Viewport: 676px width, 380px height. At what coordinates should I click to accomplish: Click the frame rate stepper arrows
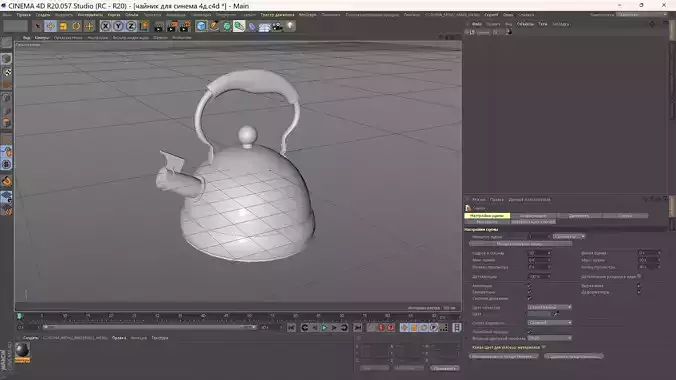tap(549, 253)
